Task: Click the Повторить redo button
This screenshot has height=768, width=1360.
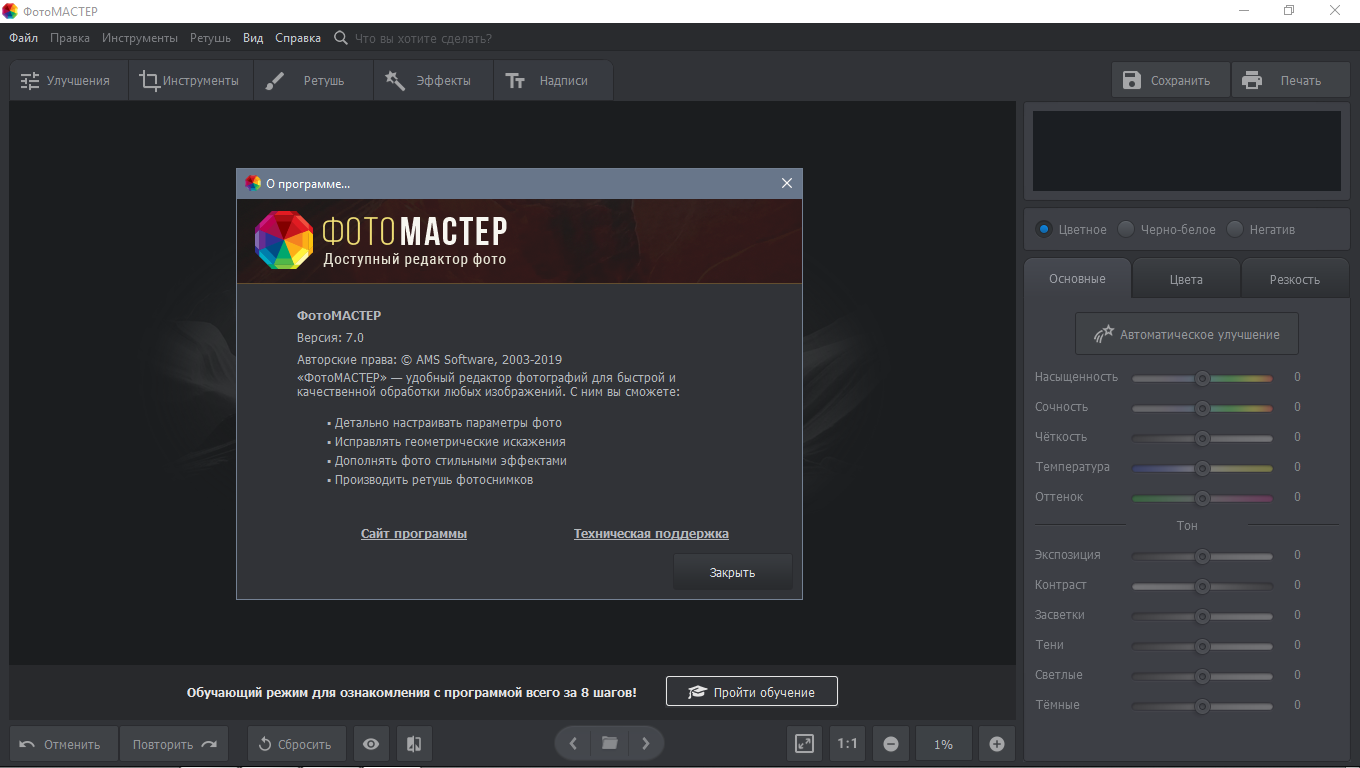Action: point(174,744)
